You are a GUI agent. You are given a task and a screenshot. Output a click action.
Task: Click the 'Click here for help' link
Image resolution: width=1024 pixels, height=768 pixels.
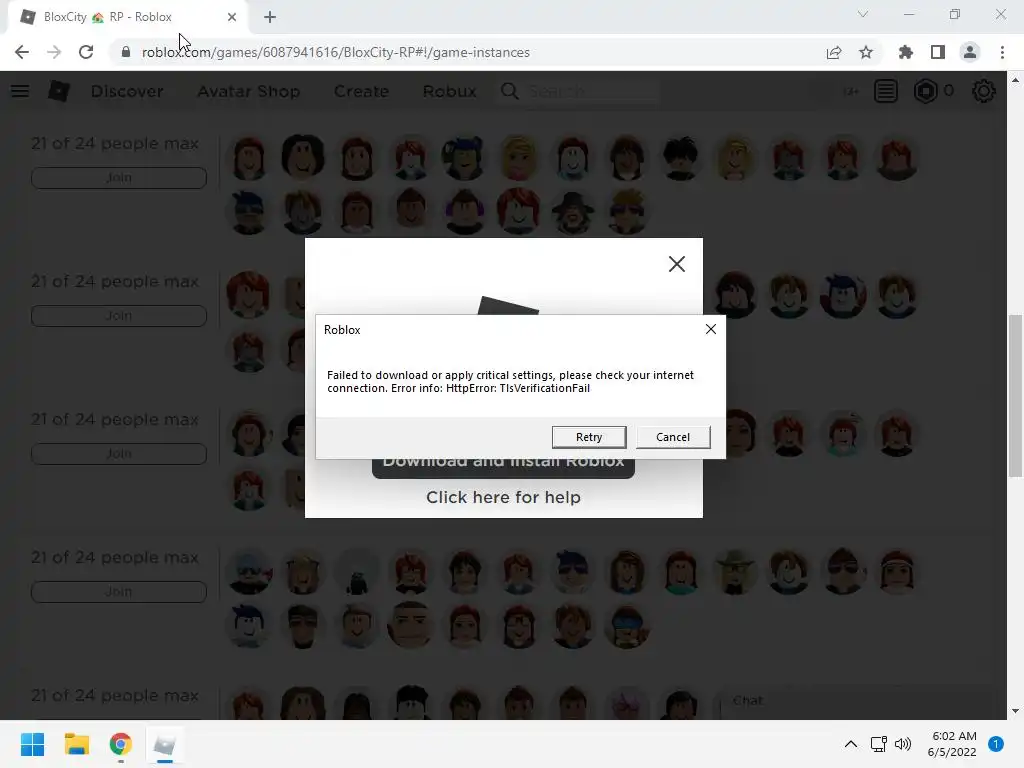[x=504, y=497]
